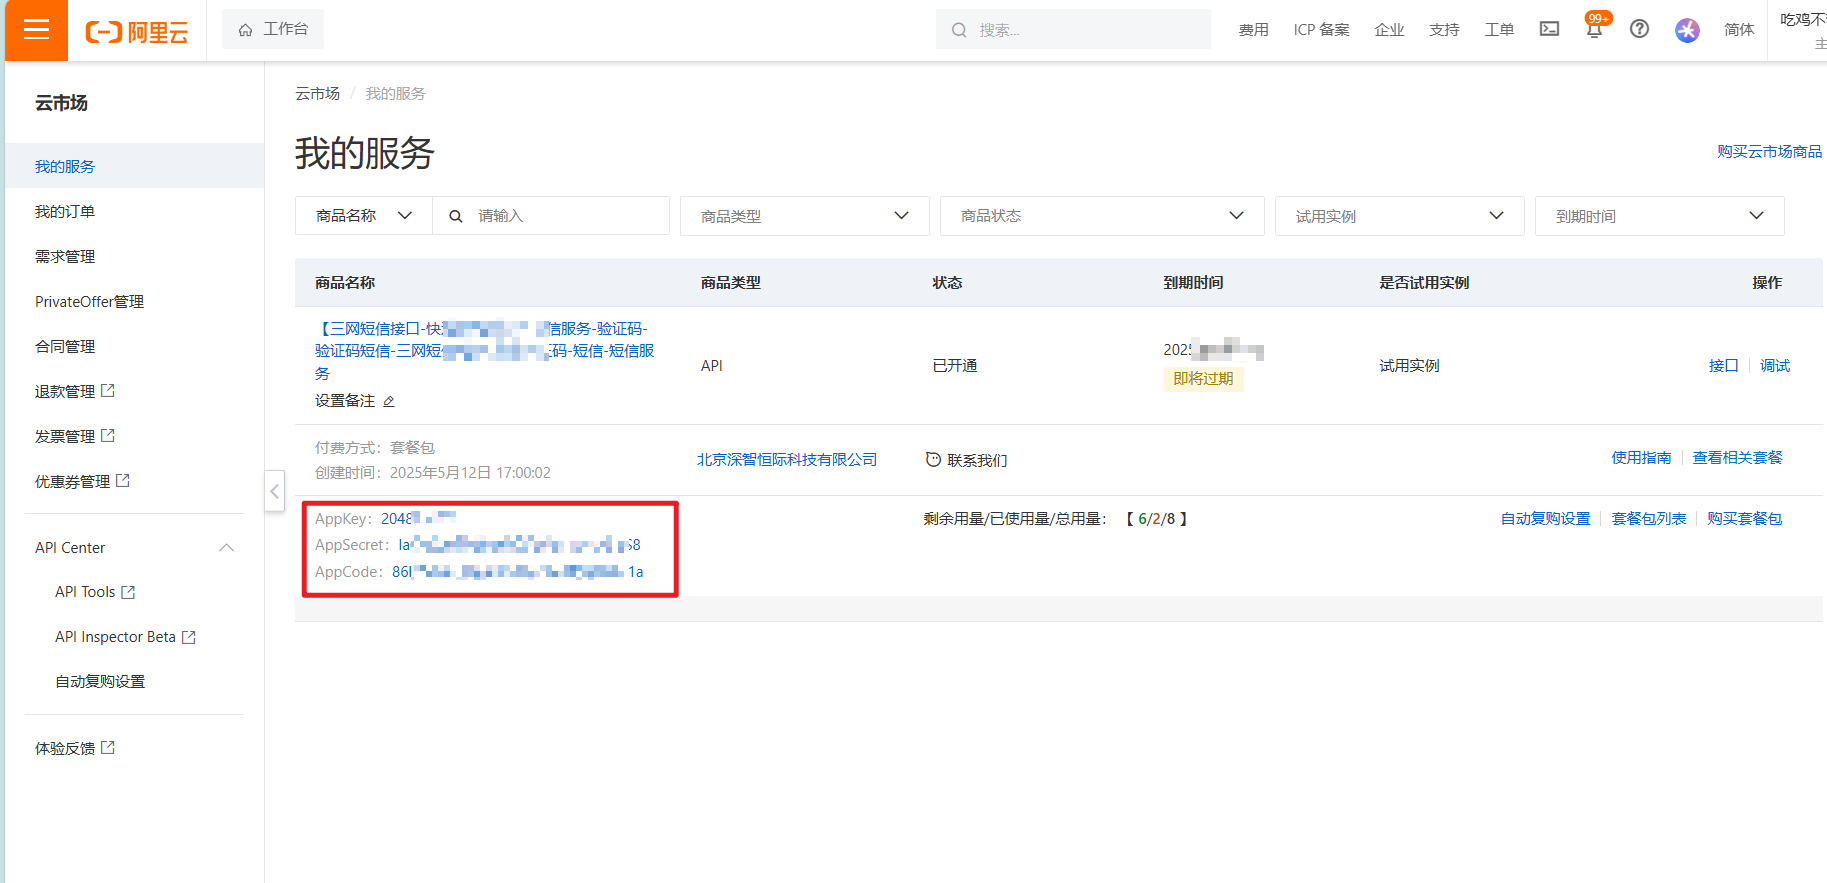Collapse the API Center section
Viewport: 1827px width, 883px height.
click(x=227, y=547)
